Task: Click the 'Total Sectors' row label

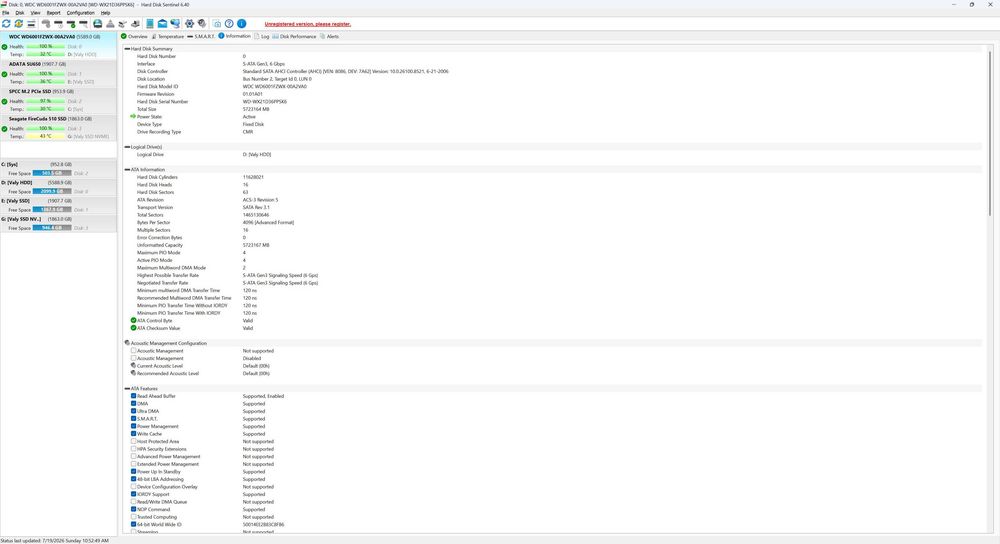Action: (x=150, y=215)
